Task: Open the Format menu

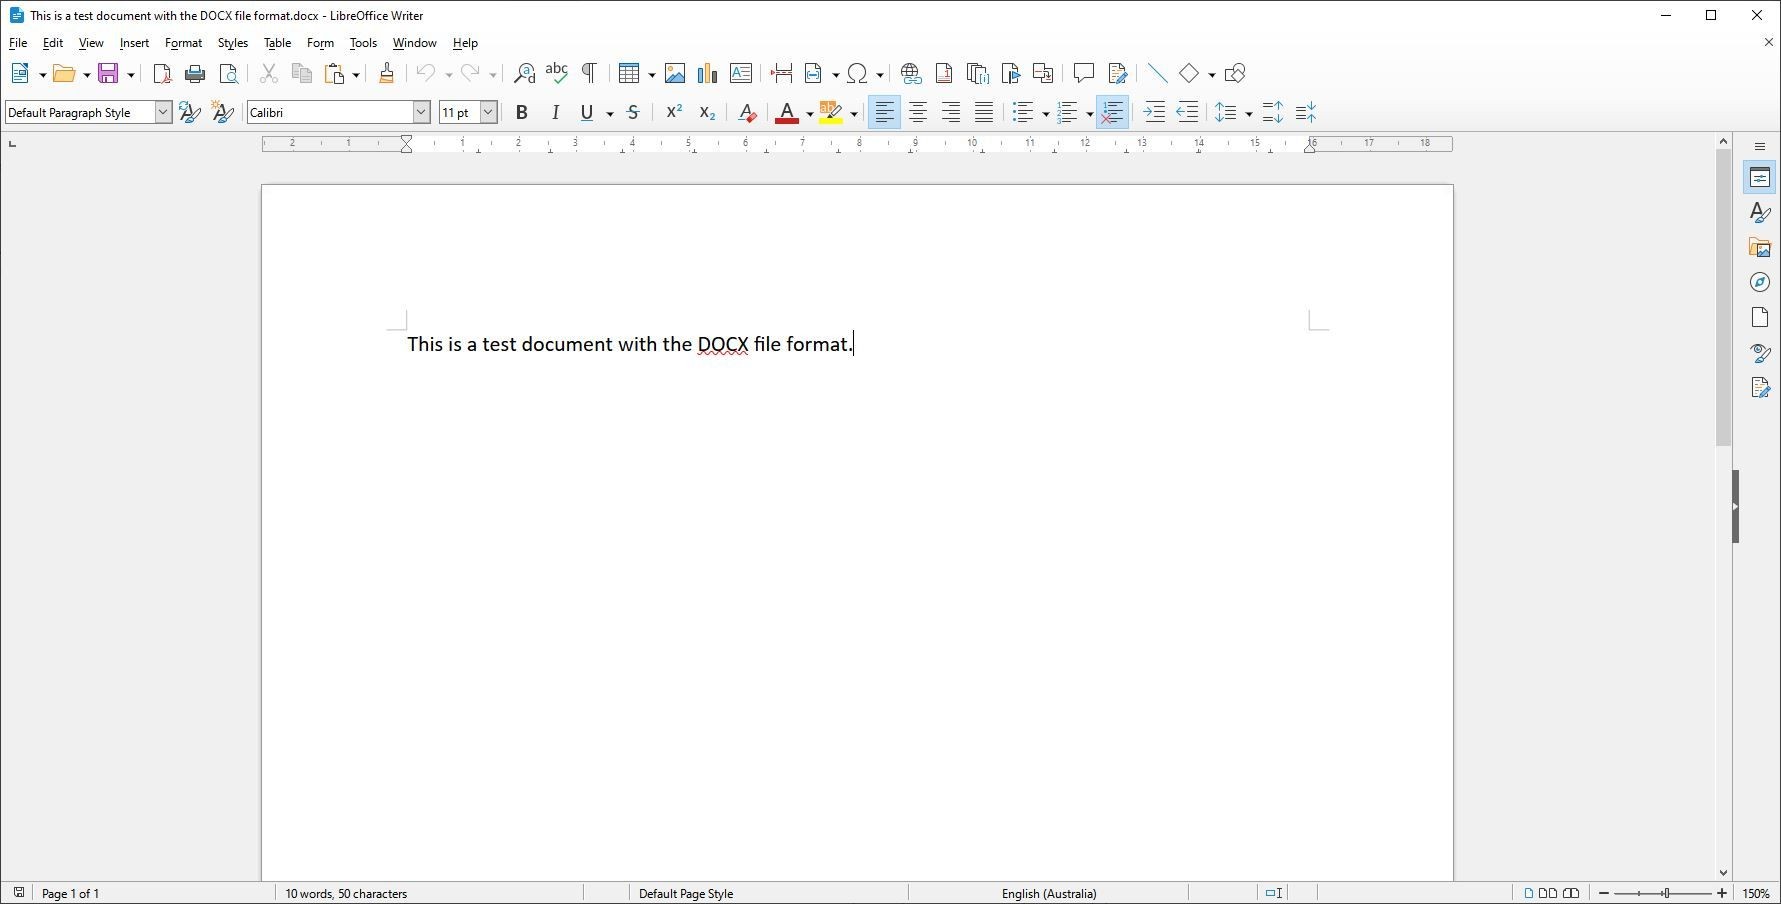Action: pyautogui.click(x=184, y=43)
